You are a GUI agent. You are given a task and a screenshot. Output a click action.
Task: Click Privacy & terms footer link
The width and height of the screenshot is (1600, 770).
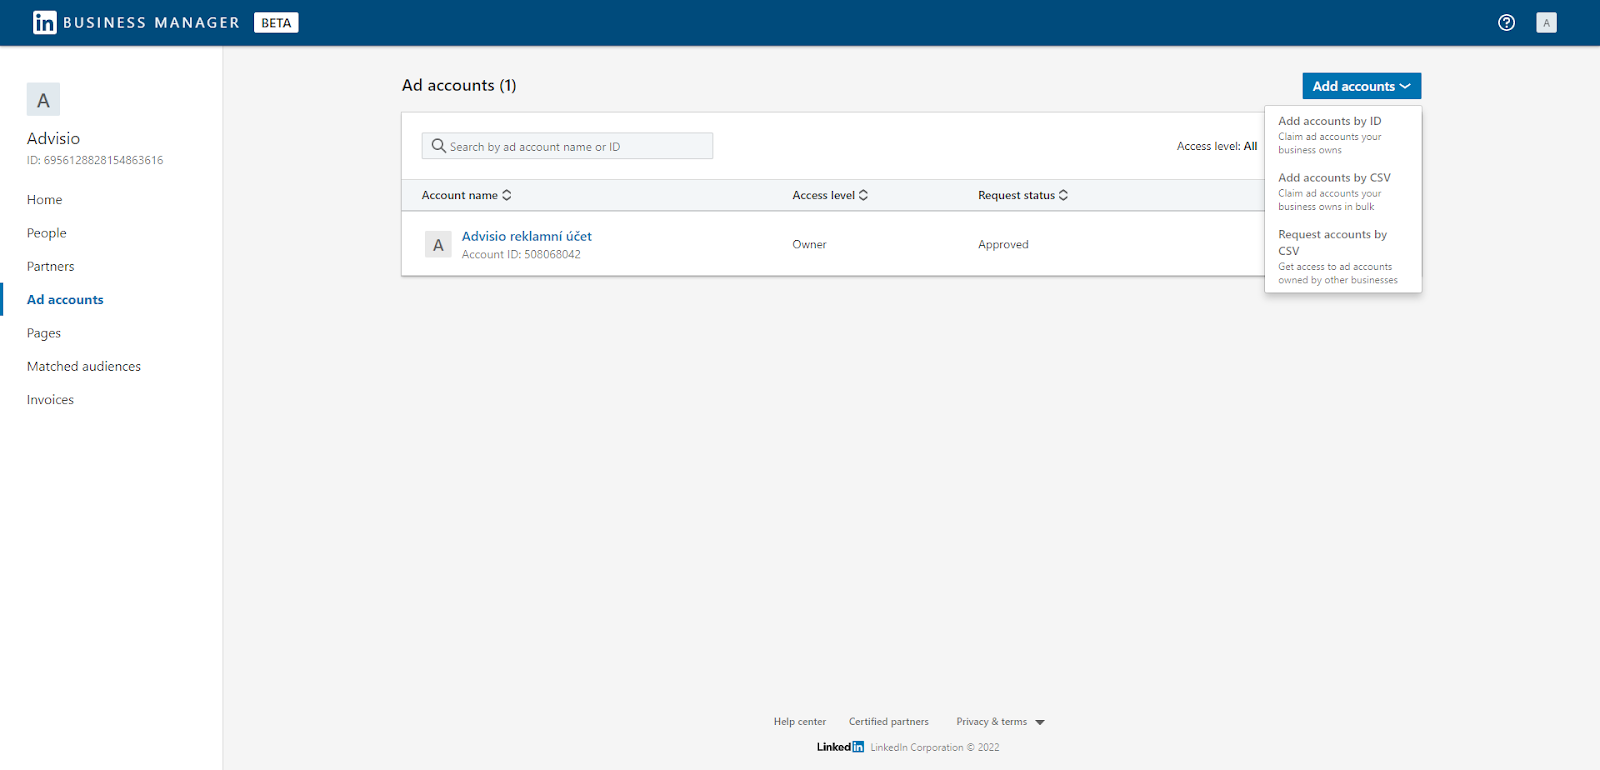click(x=991, y=722)
